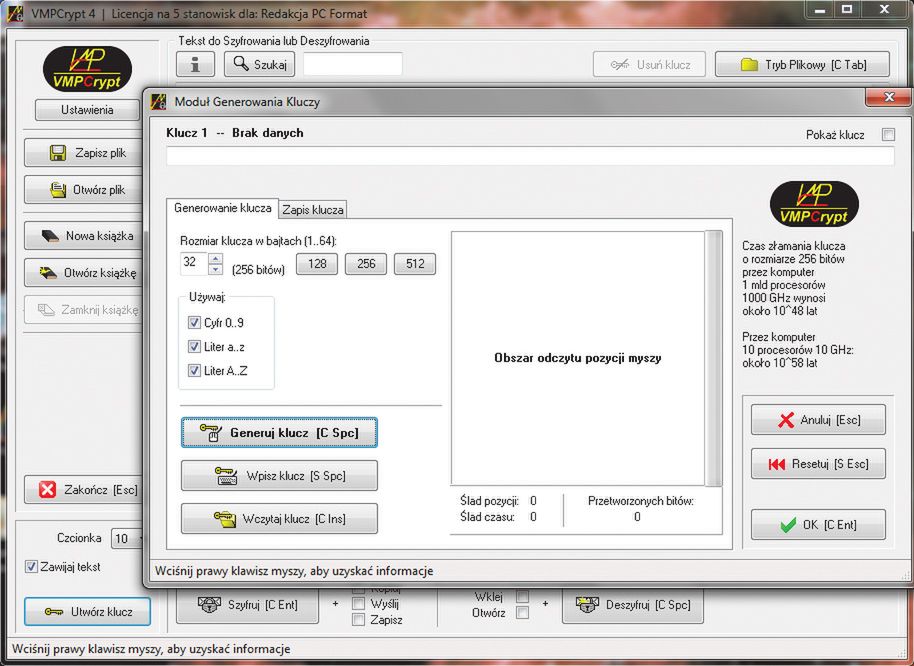Screen dimensions: 914x666
Task: Click '(256 bitów)' text
Action: pyautogui.click(x=258, y=270)
